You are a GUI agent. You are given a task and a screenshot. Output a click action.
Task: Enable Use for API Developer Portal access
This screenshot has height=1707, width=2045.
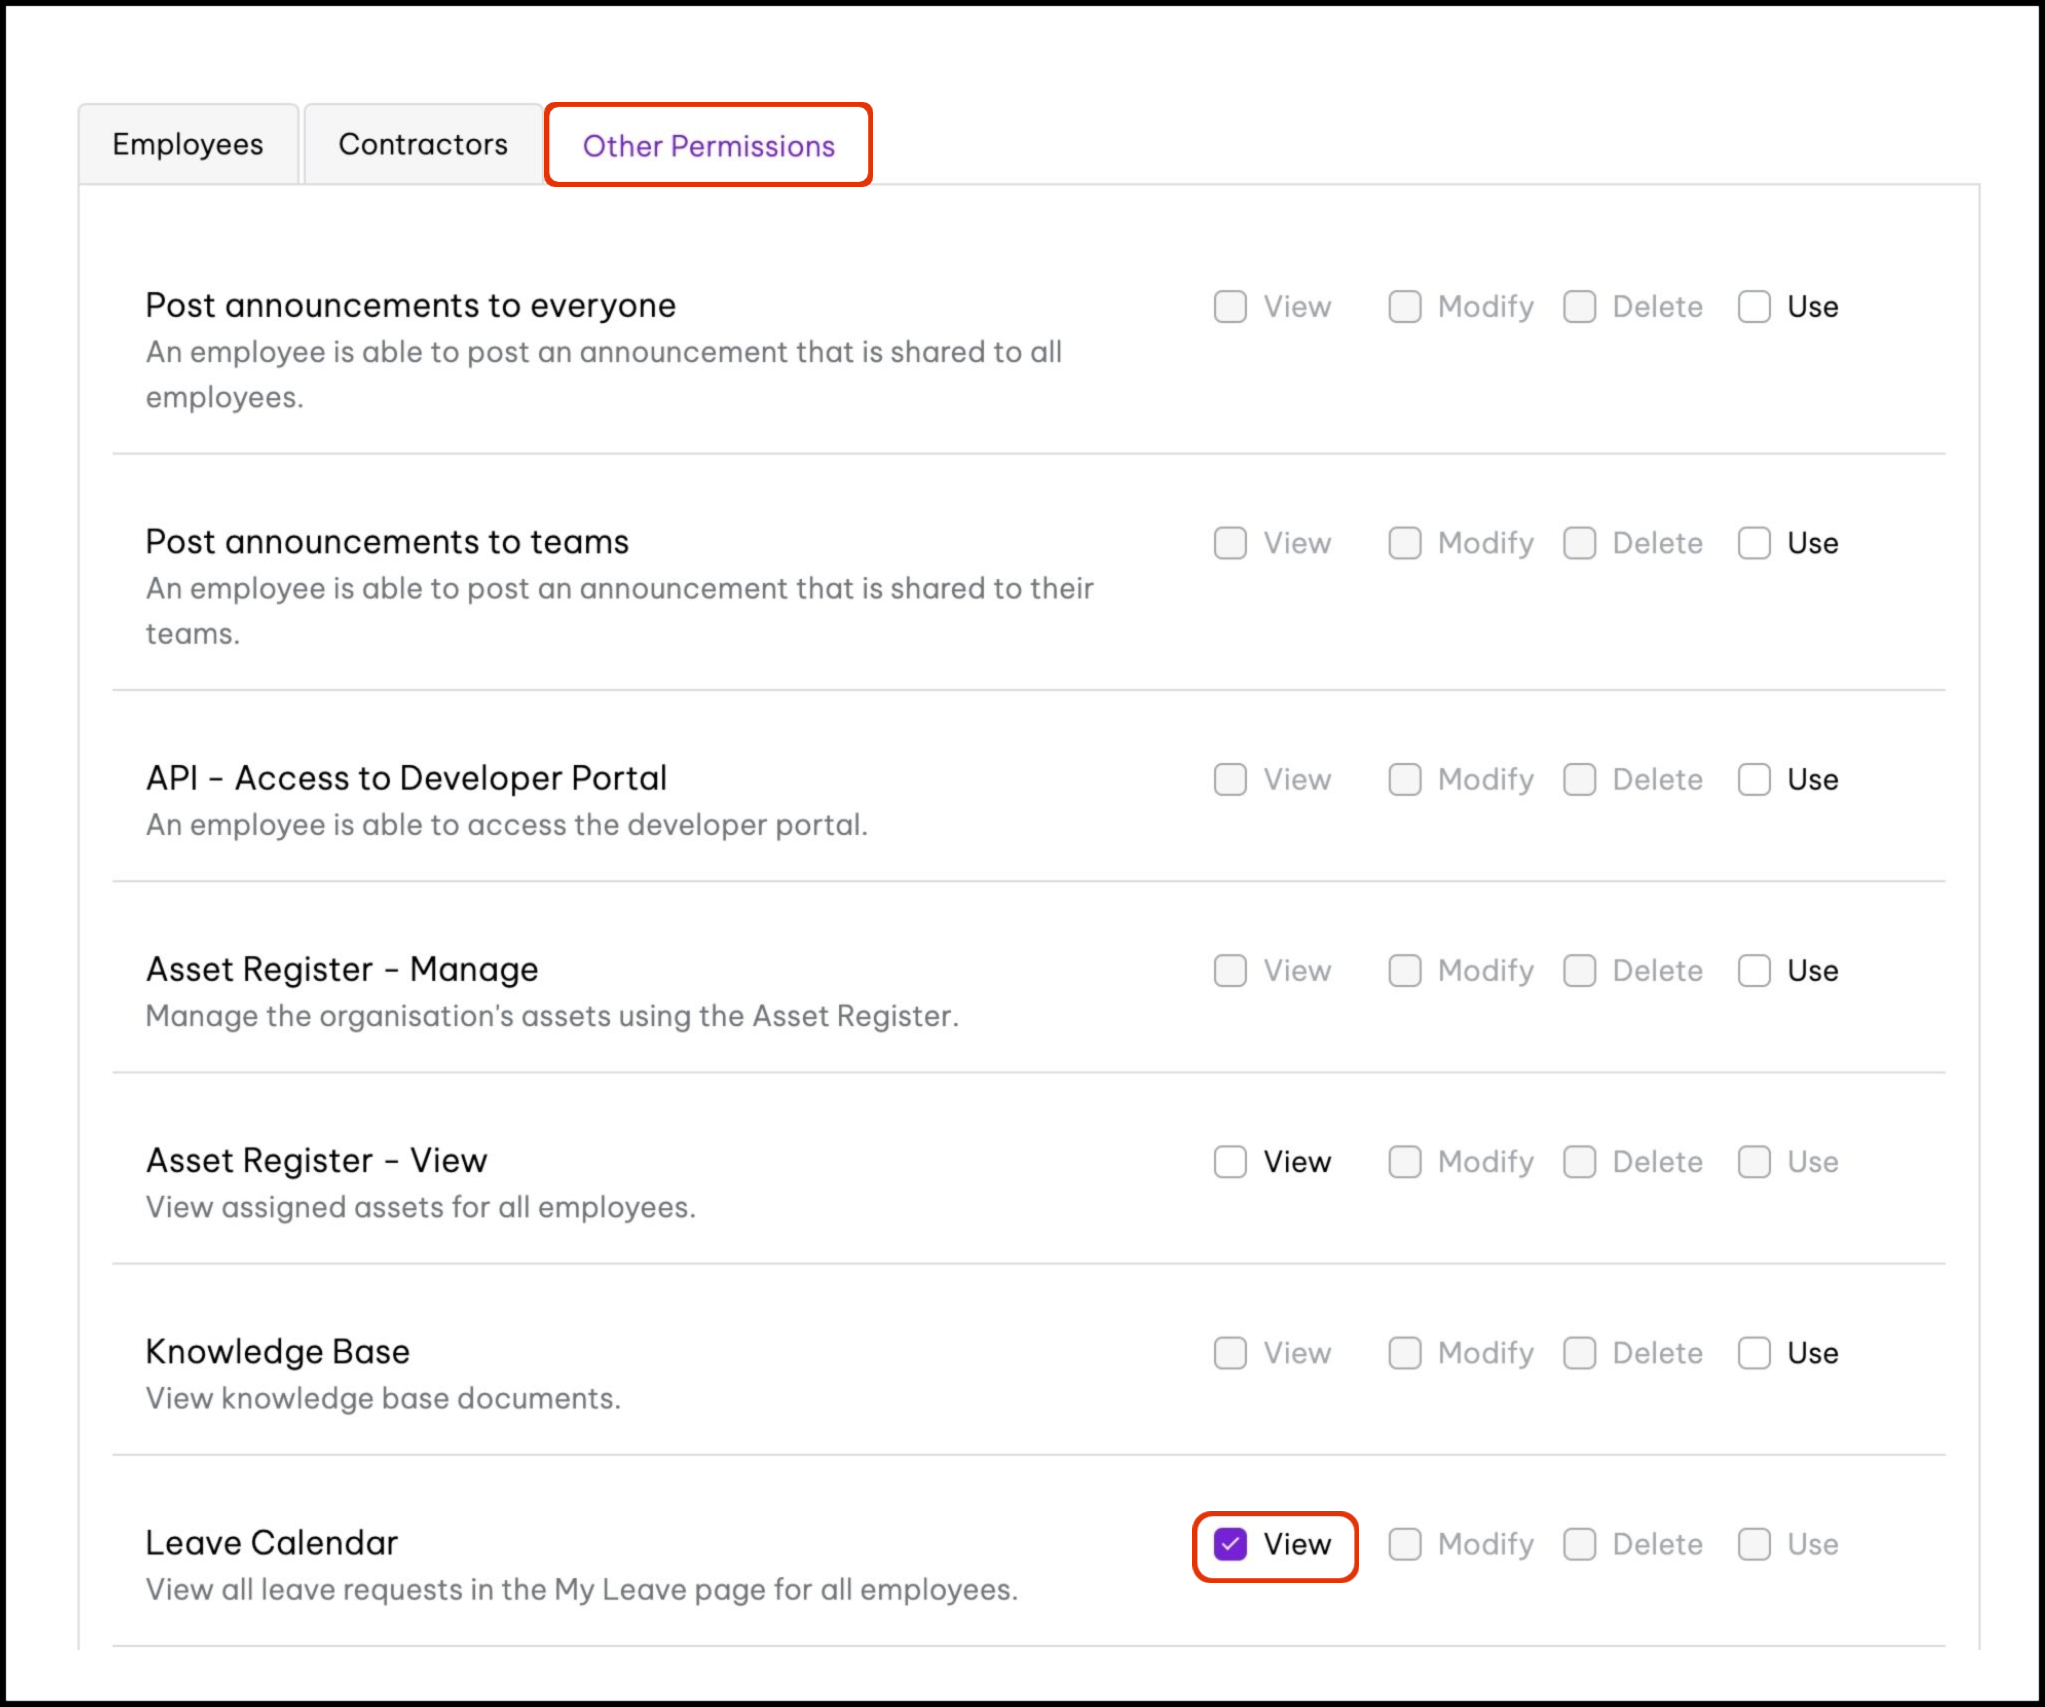[x=1754, y=780]
